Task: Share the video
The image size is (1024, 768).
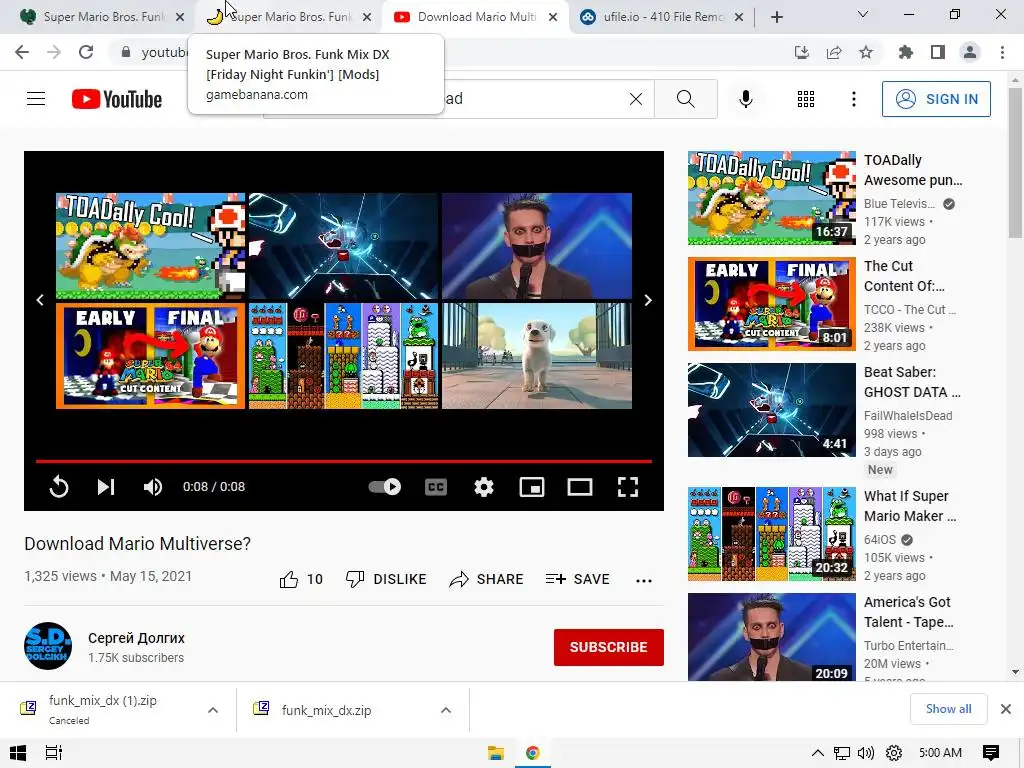Action: pos(487,579)
